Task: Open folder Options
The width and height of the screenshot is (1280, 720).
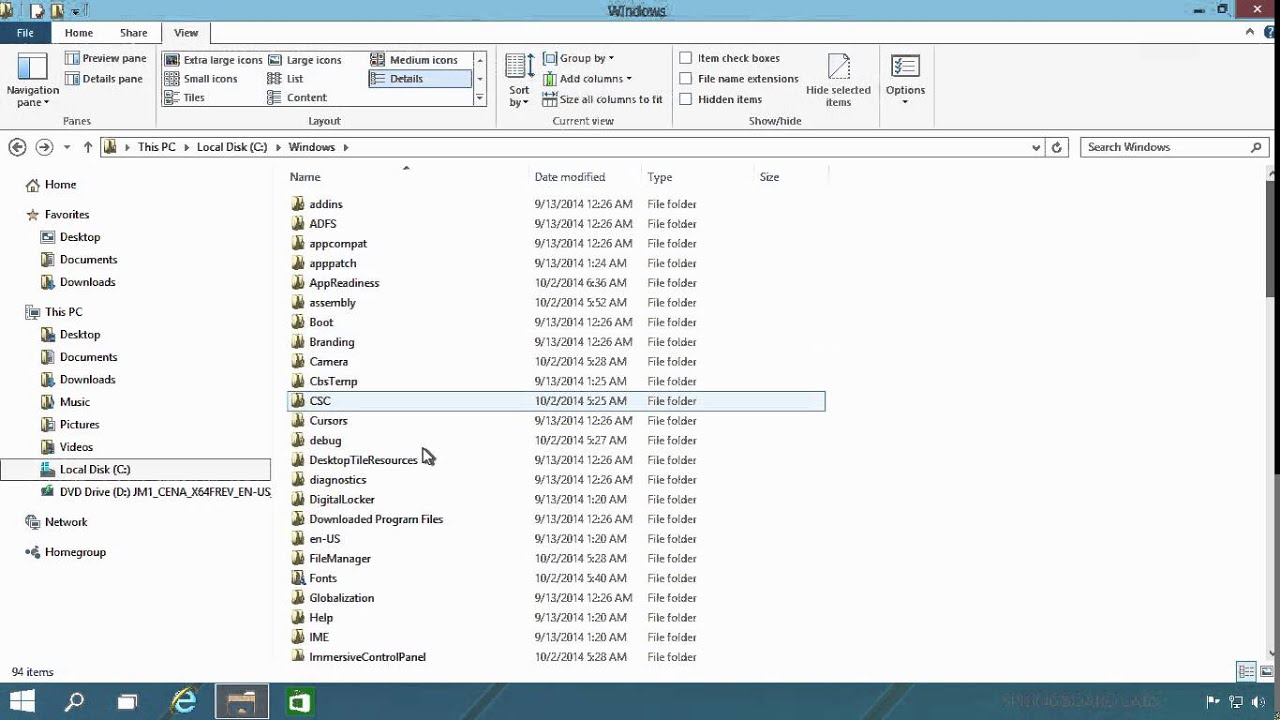Action: pos(905,80)
